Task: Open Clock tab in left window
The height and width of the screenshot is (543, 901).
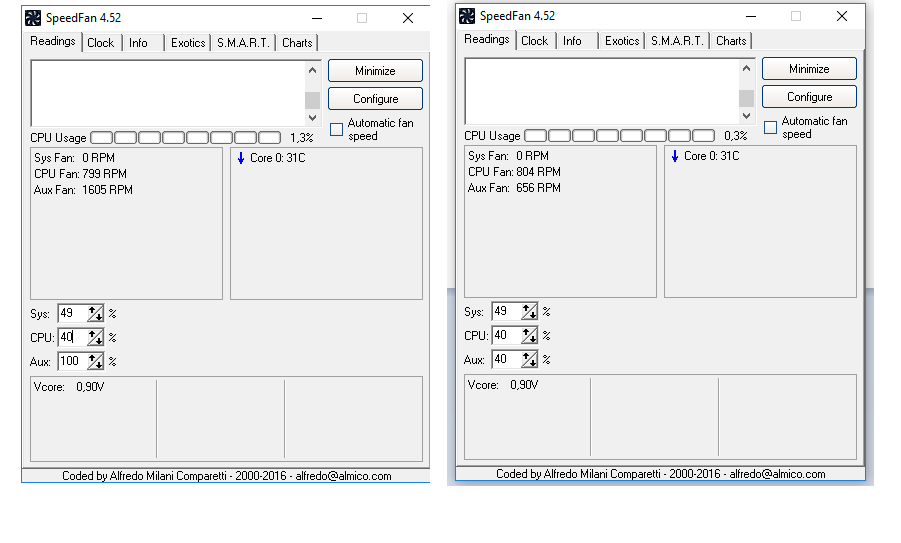Action: pyautogui.click(x=101, y=43)
